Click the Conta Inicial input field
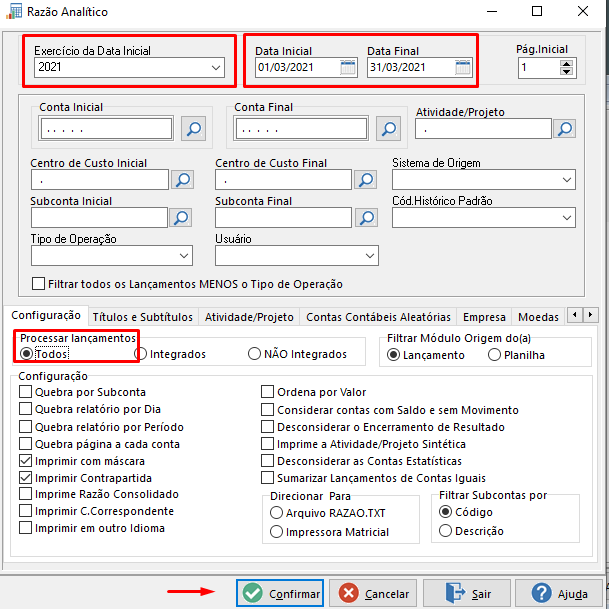This screenshot has height=609, width=609. pos(106,129)
